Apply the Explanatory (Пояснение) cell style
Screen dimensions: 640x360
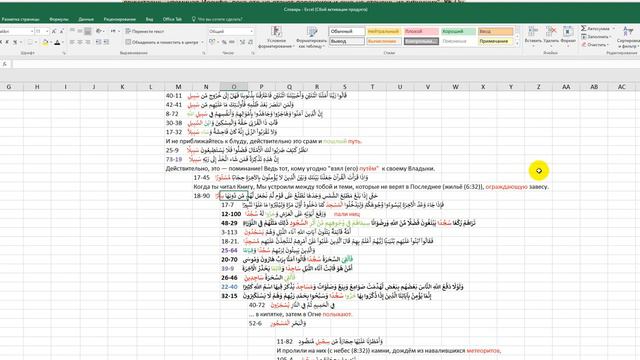pos(458,41)
